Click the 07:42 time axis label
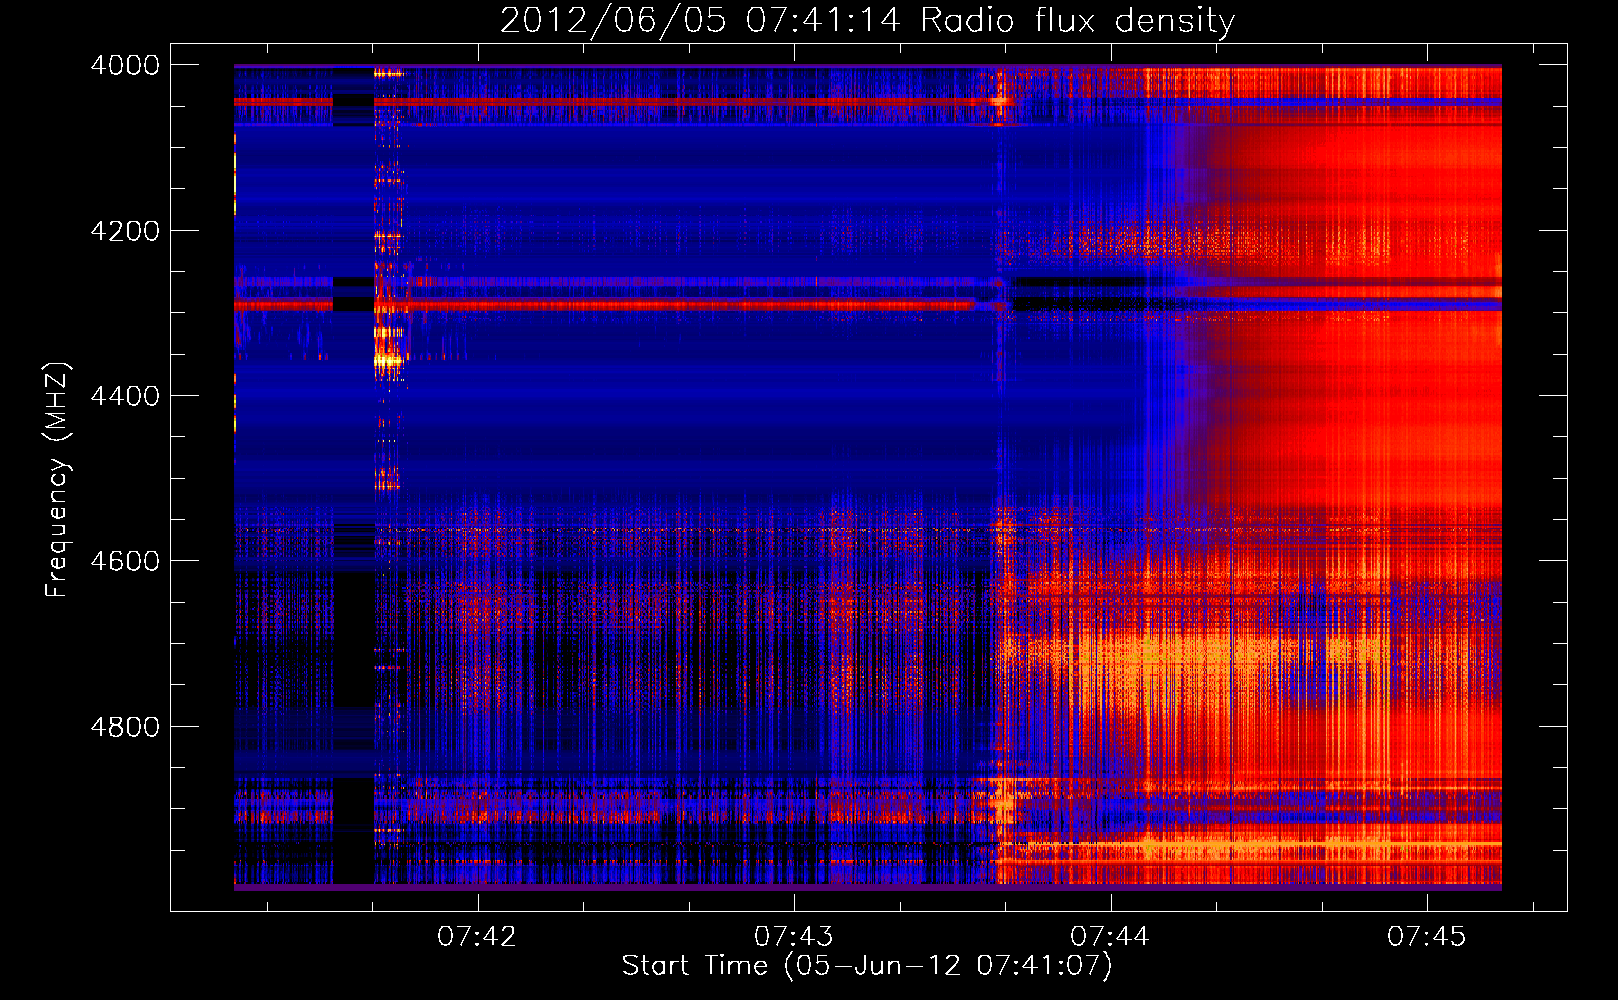 point(477,936)
